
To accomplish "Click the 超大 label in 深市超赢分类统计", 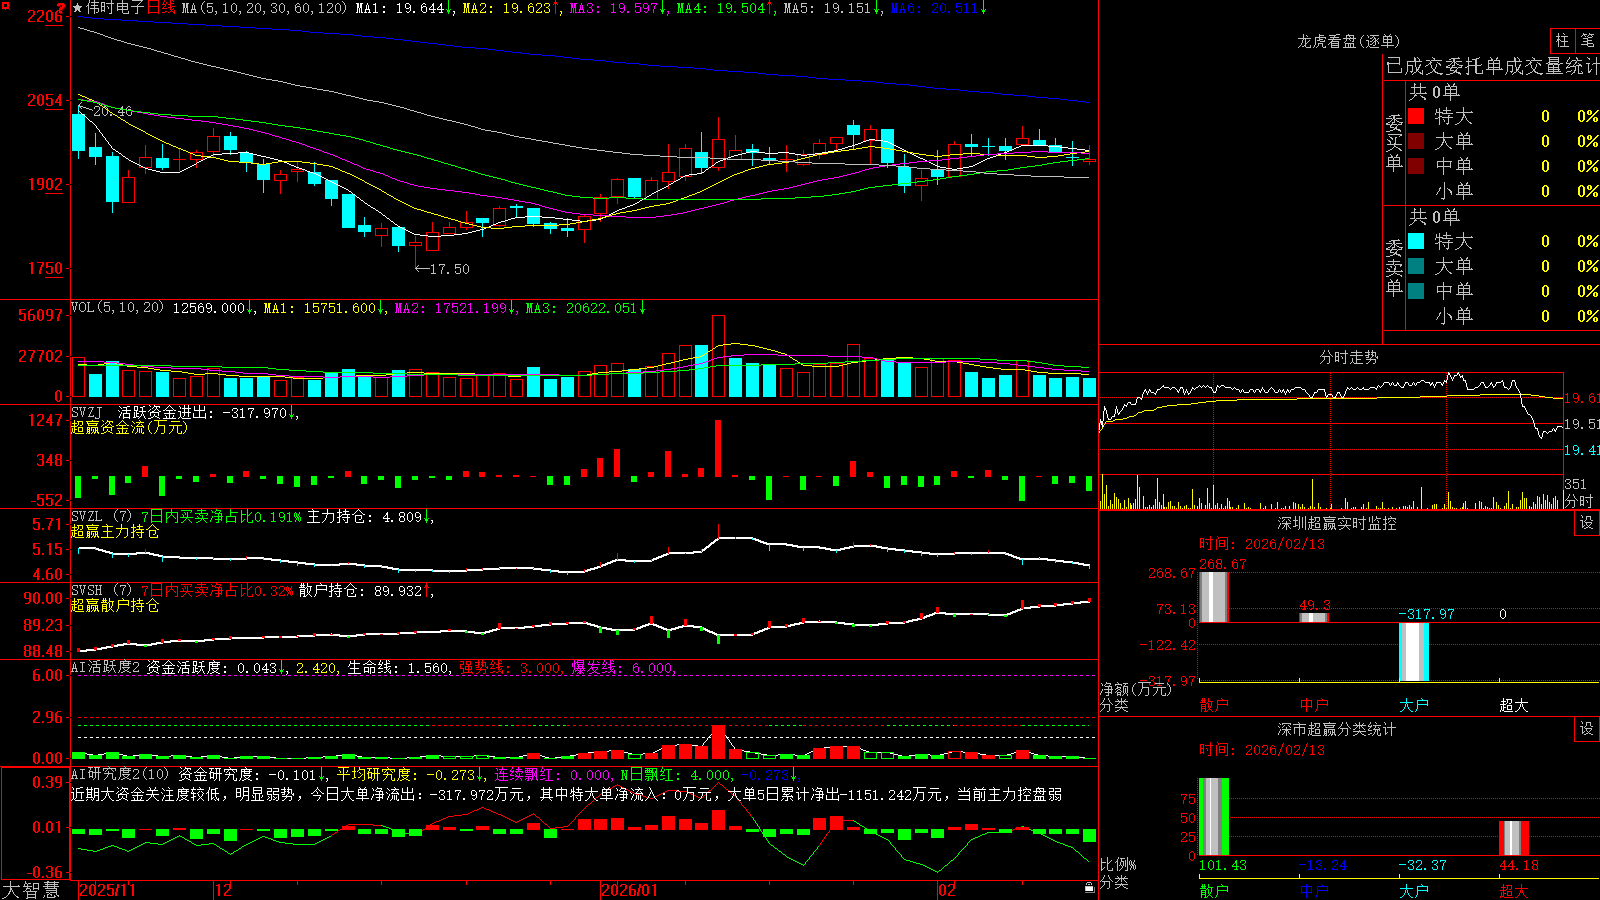I will 1514,891.
